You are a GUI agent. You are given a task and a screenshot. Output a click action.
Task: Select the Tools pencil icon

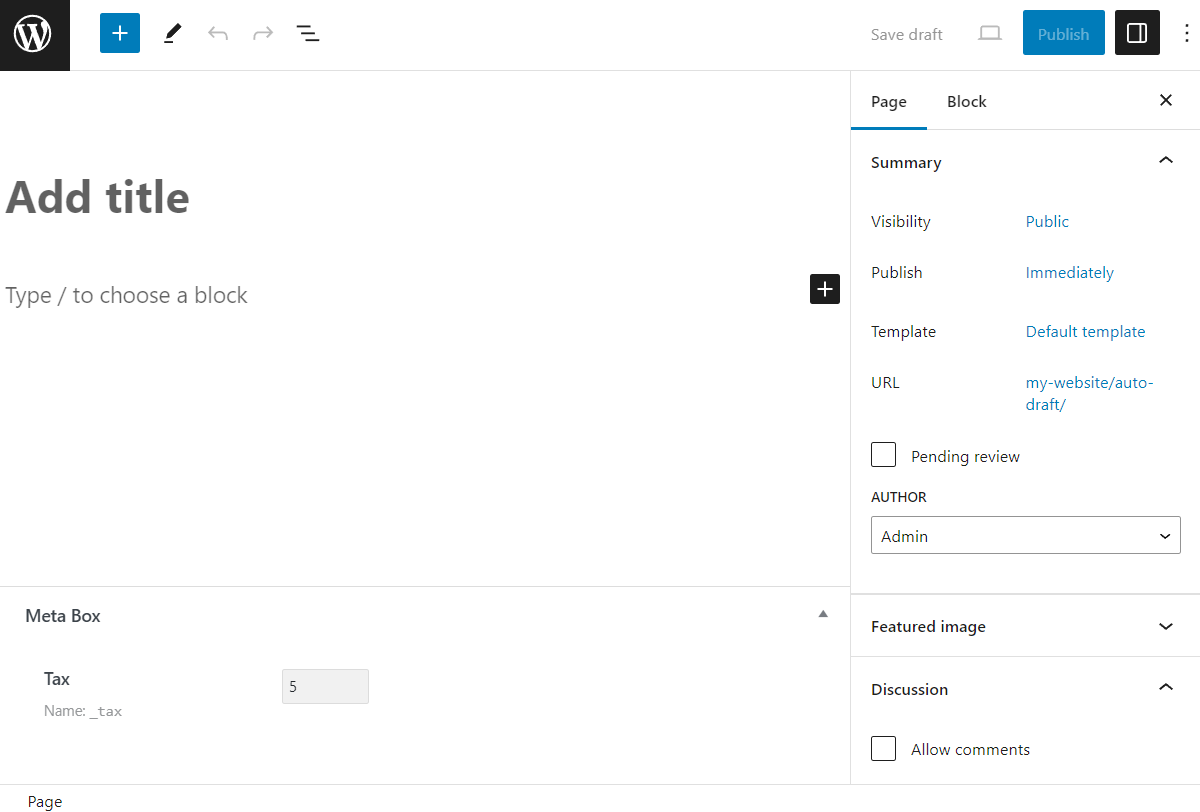click(x=171, y=33)
